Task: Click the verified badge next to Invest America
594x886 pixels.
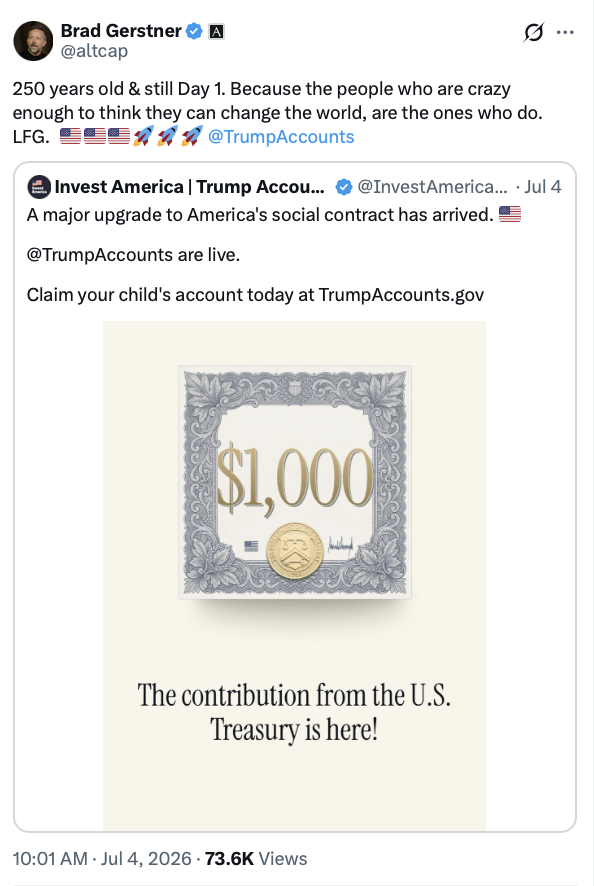Action: (344, 187)
